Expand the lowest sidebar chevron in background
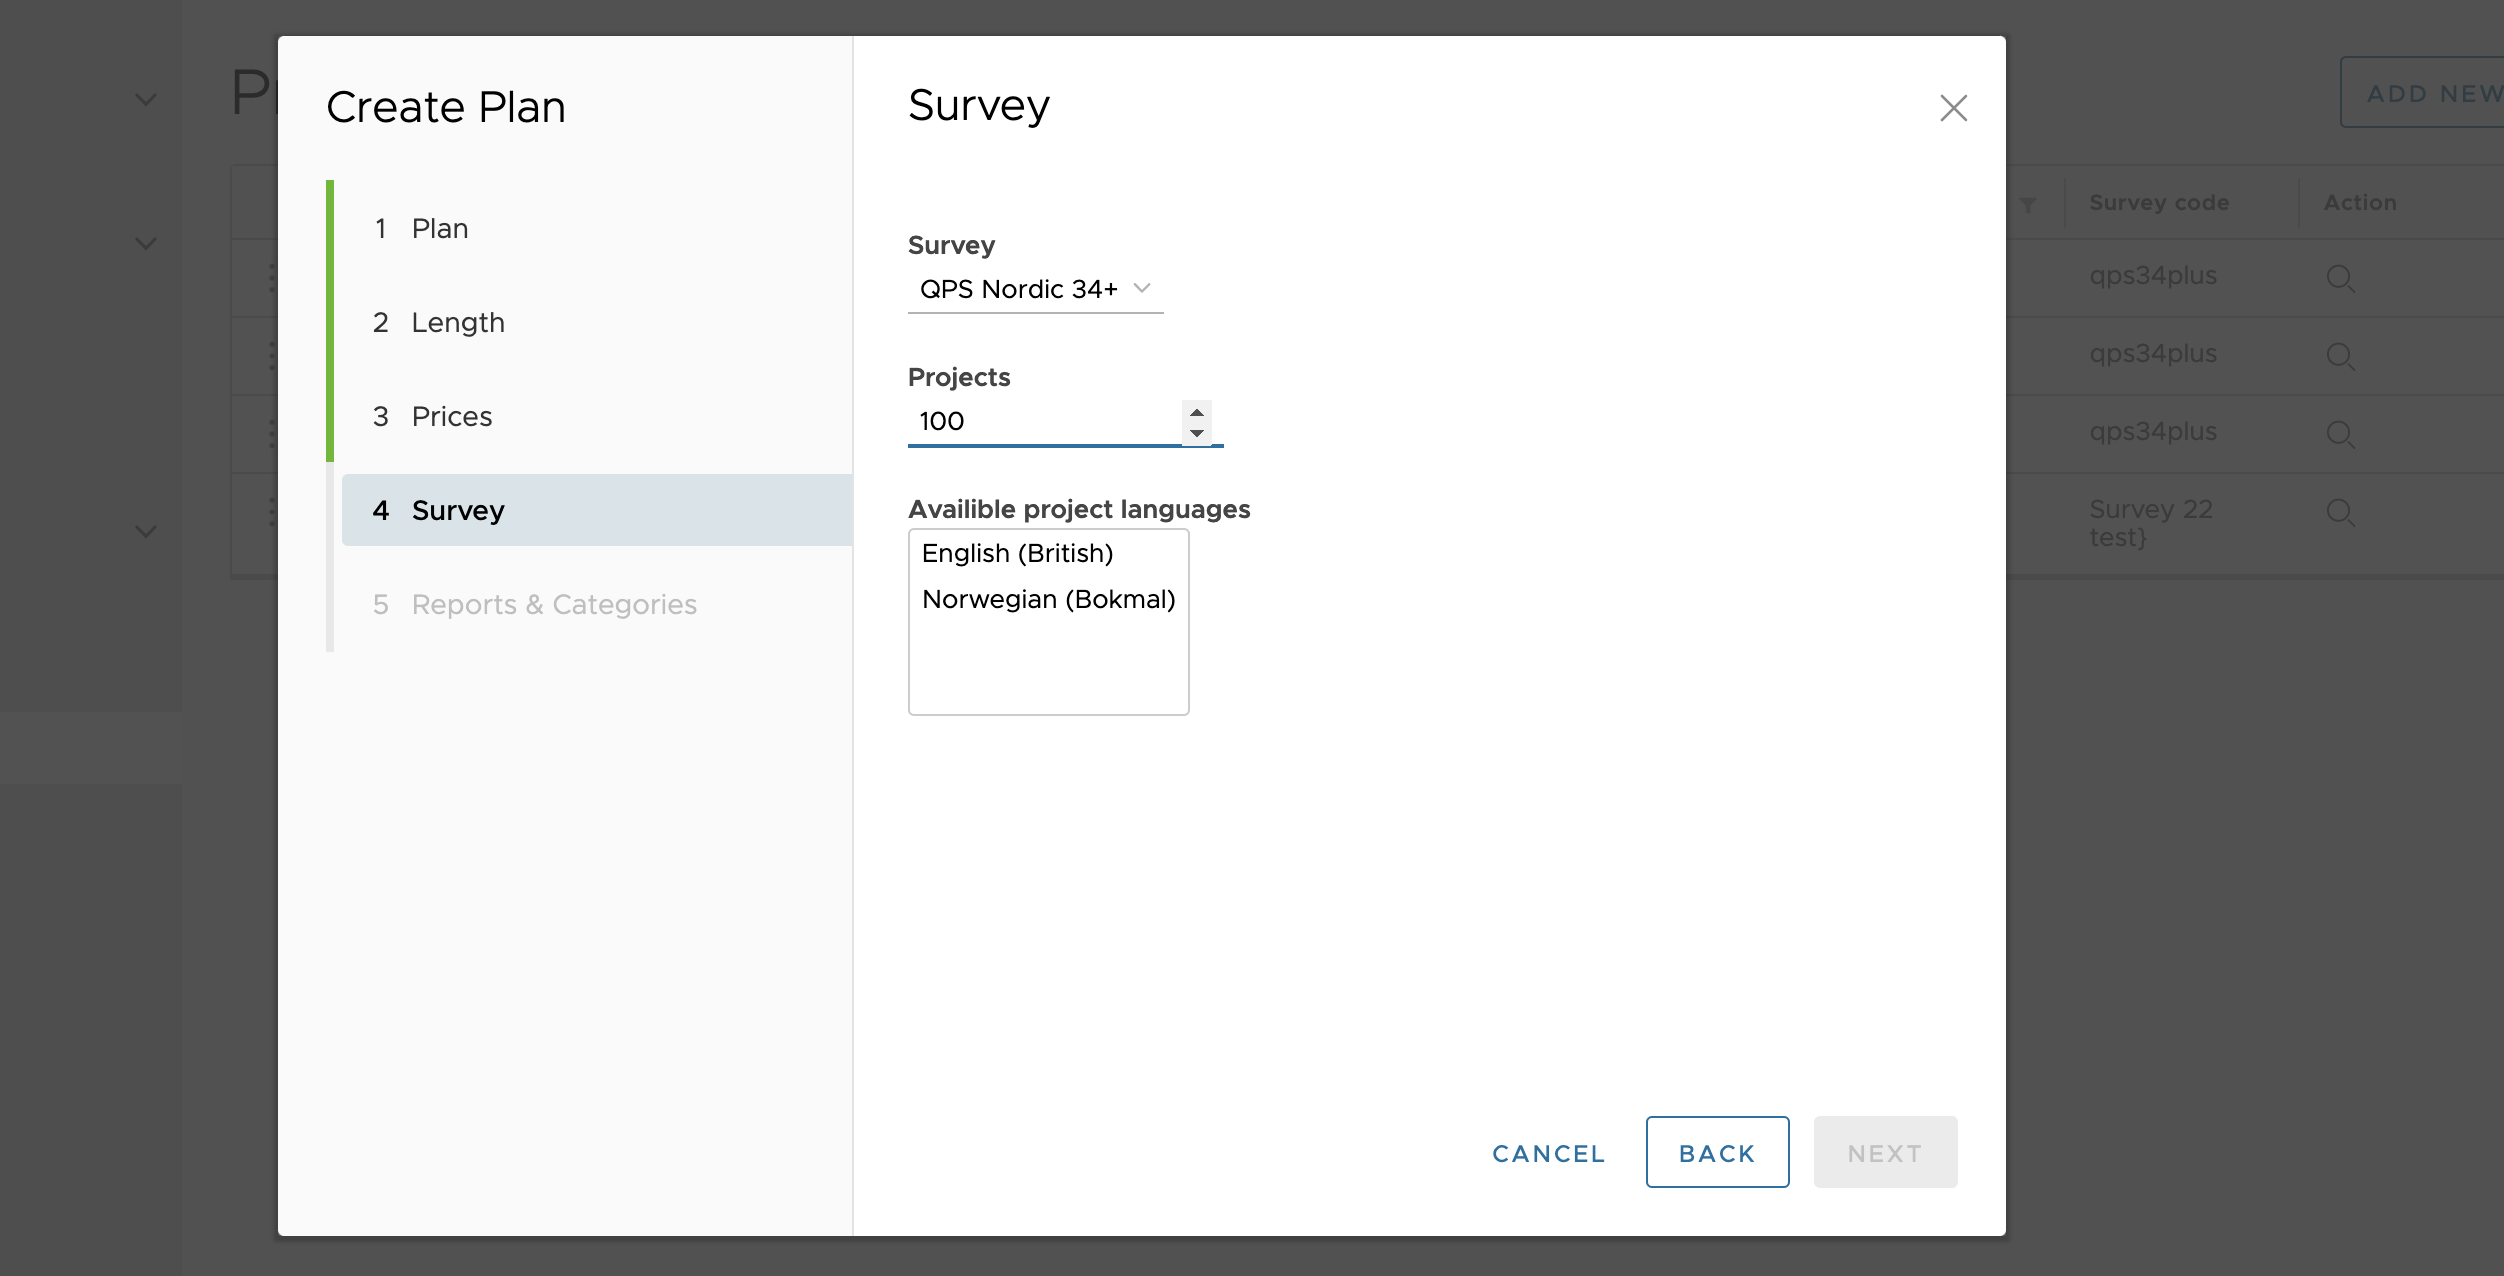The image size is (2504, 1276). 146,531
